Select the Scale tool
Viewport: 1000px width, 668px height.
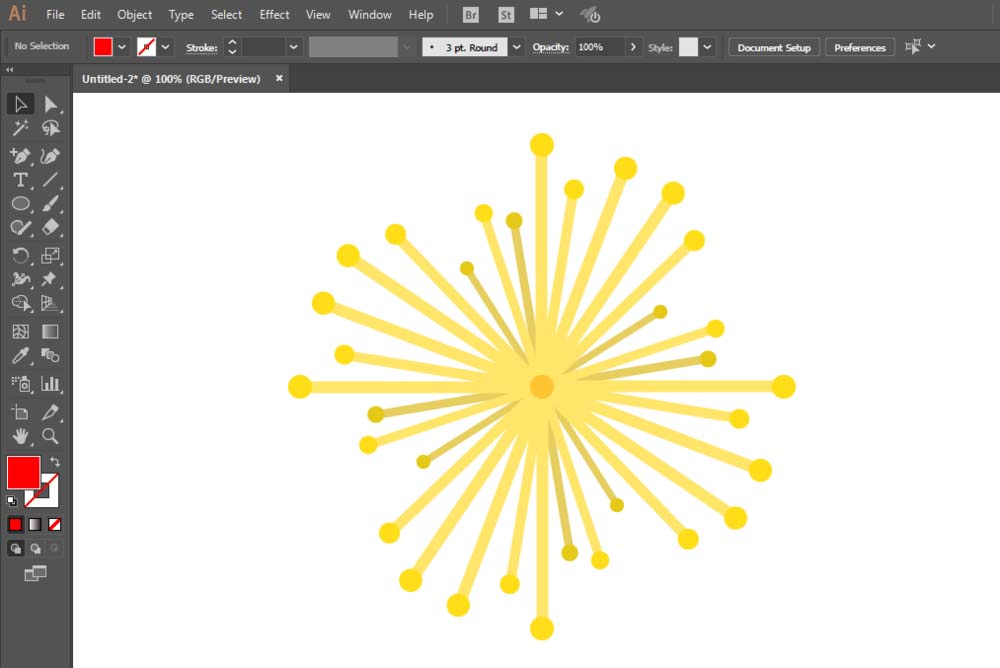pyautogui.click(x=50, y=255)
